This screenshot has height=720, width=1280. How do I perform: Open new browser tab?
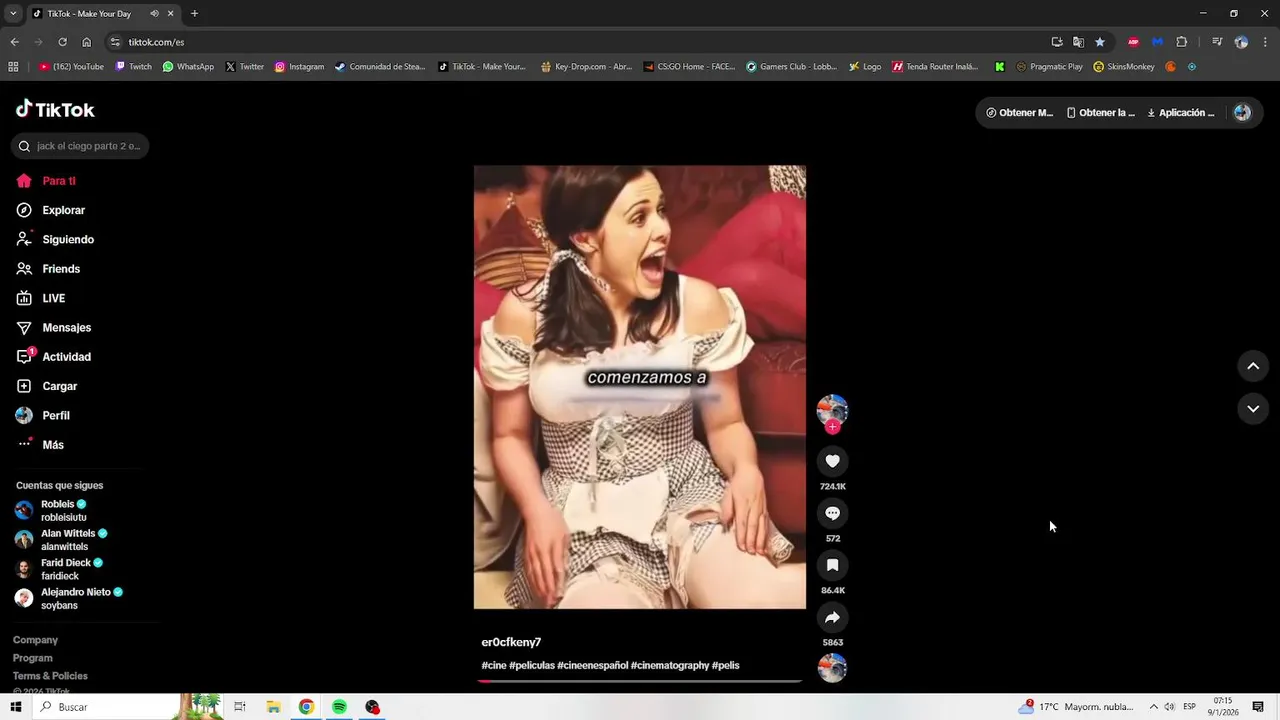(x=194, y=14)
